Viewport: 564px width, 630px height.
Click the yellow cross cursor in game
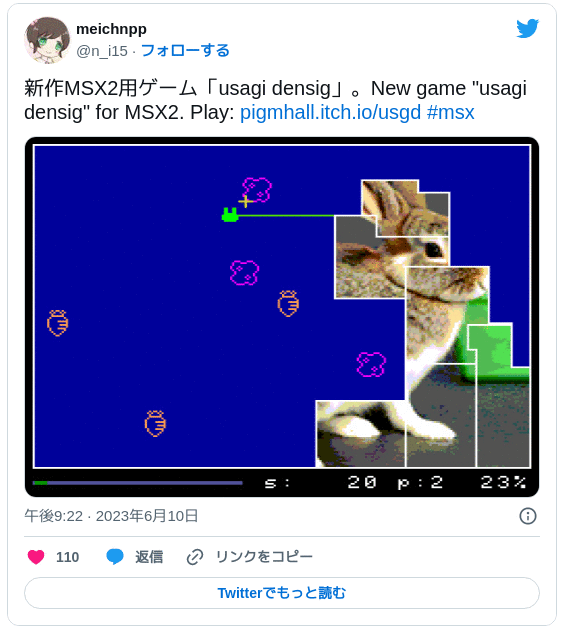click(245, 201)
